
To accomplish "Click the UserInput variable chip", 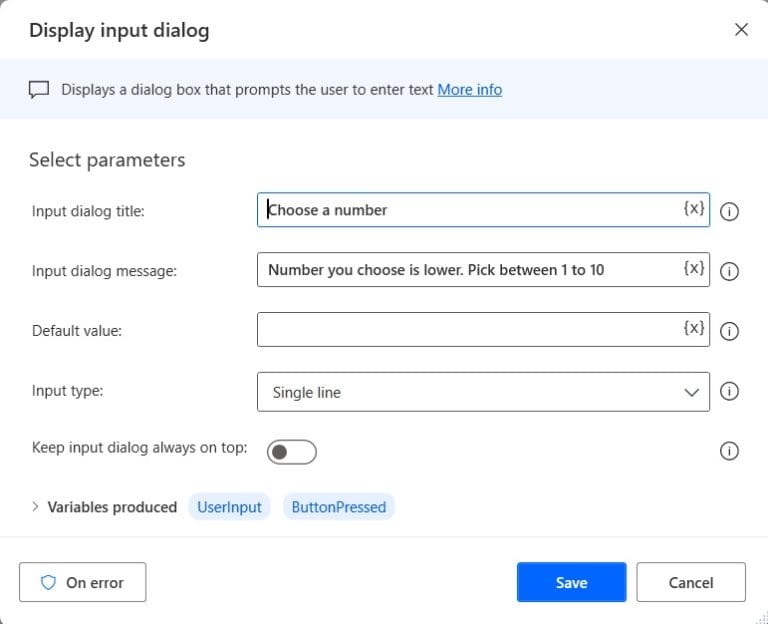I will pos(229,507).
